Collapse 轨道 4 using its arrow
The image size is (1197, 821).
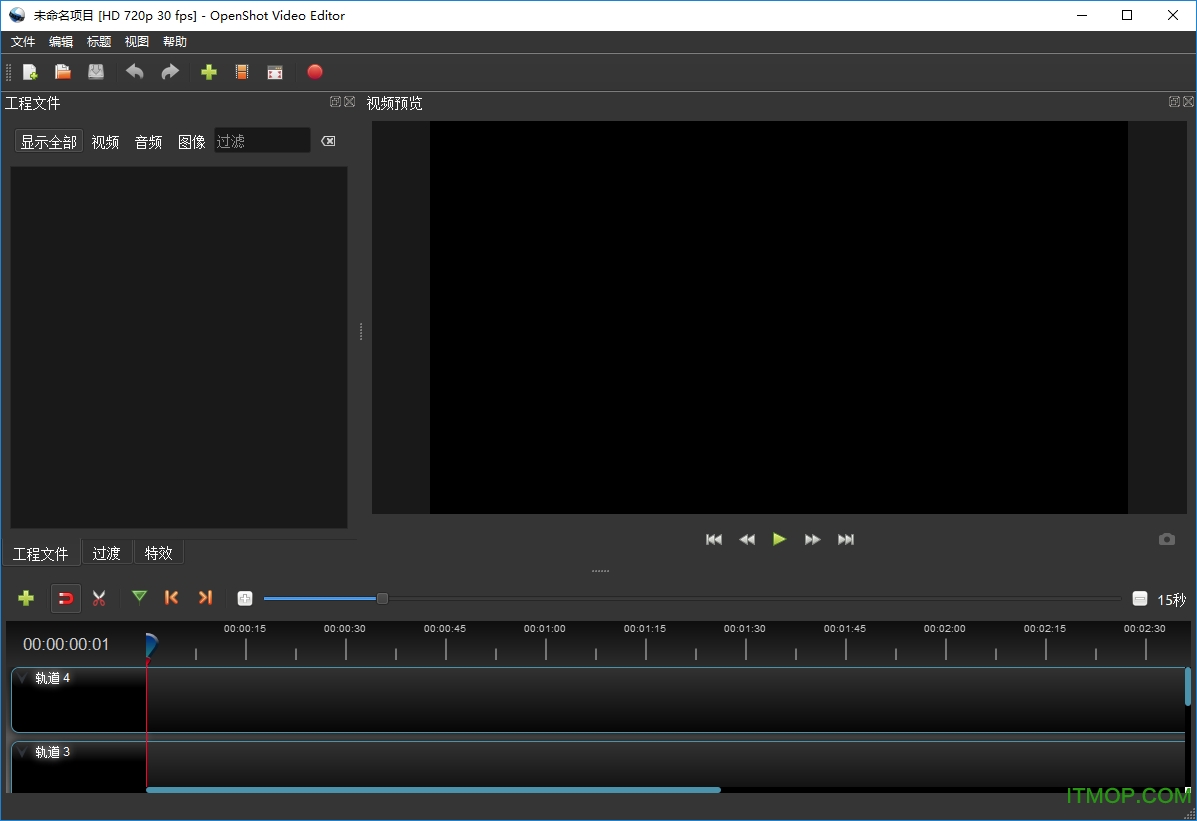pyautogui.click(x=23, y=678)
